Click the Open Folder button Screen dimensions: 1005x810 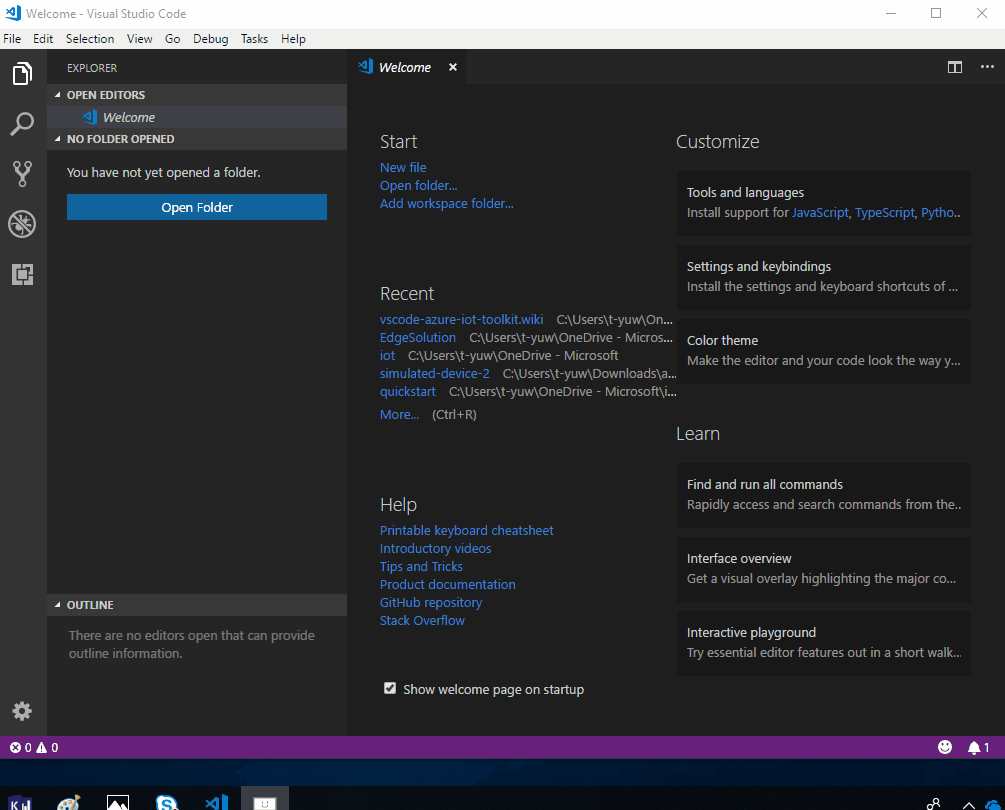pyautogui.click(x=196, y=207)
